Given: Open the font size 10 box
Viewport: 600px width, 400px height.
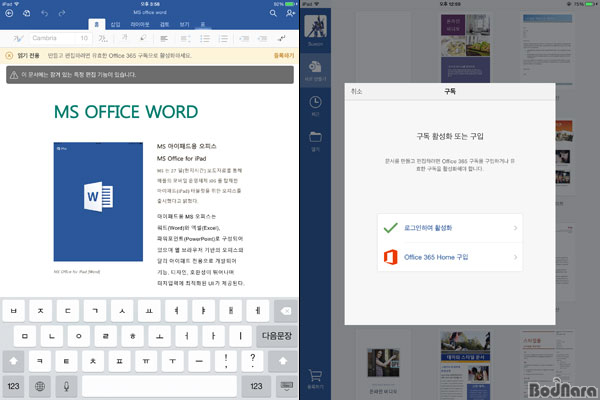Looking at the screenshot, I should click(x=84, y=38).
